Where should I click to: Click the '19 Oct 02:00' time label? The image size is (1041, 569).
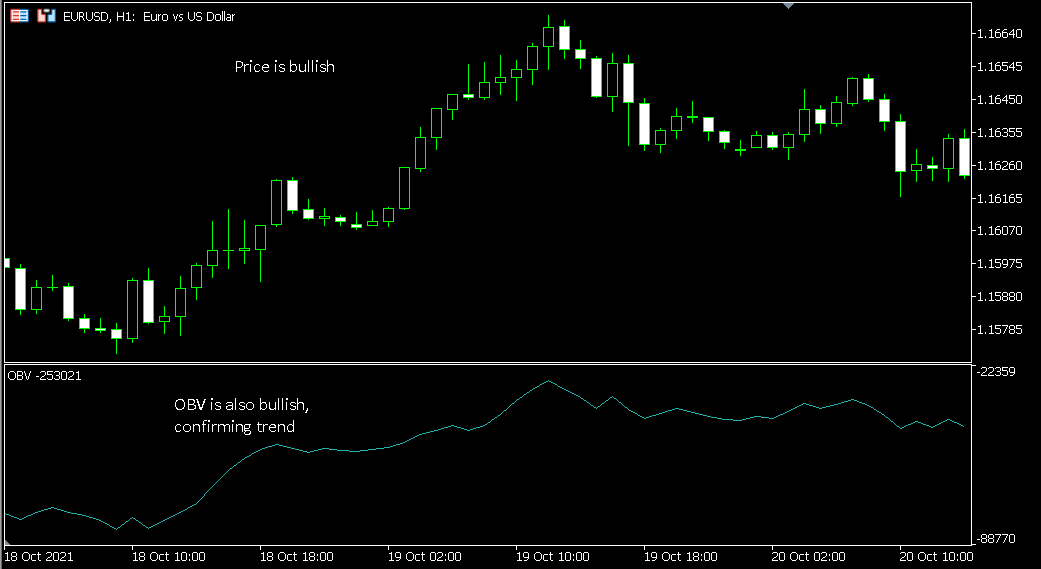click(424, 556)
